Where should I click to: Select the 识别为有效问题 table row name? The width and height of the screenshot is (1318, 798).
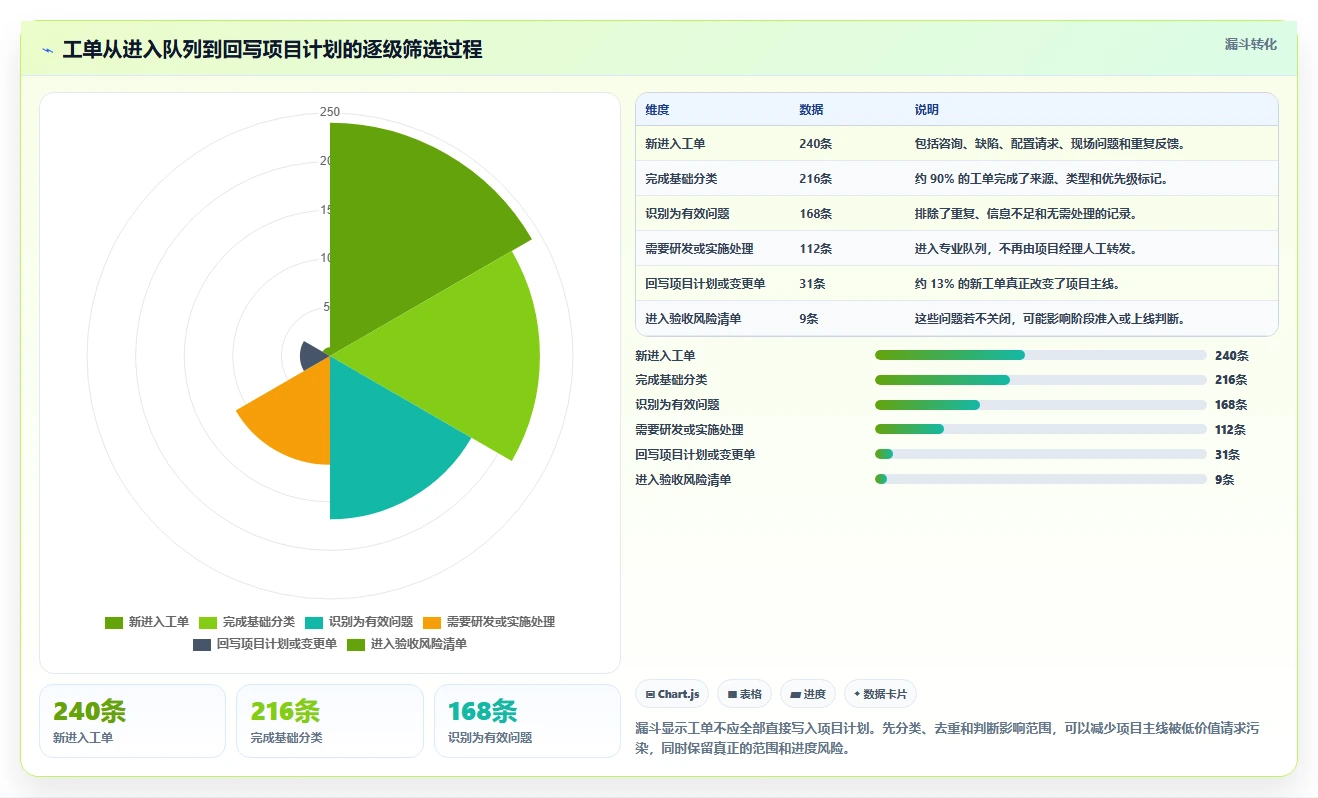[687, 214]
